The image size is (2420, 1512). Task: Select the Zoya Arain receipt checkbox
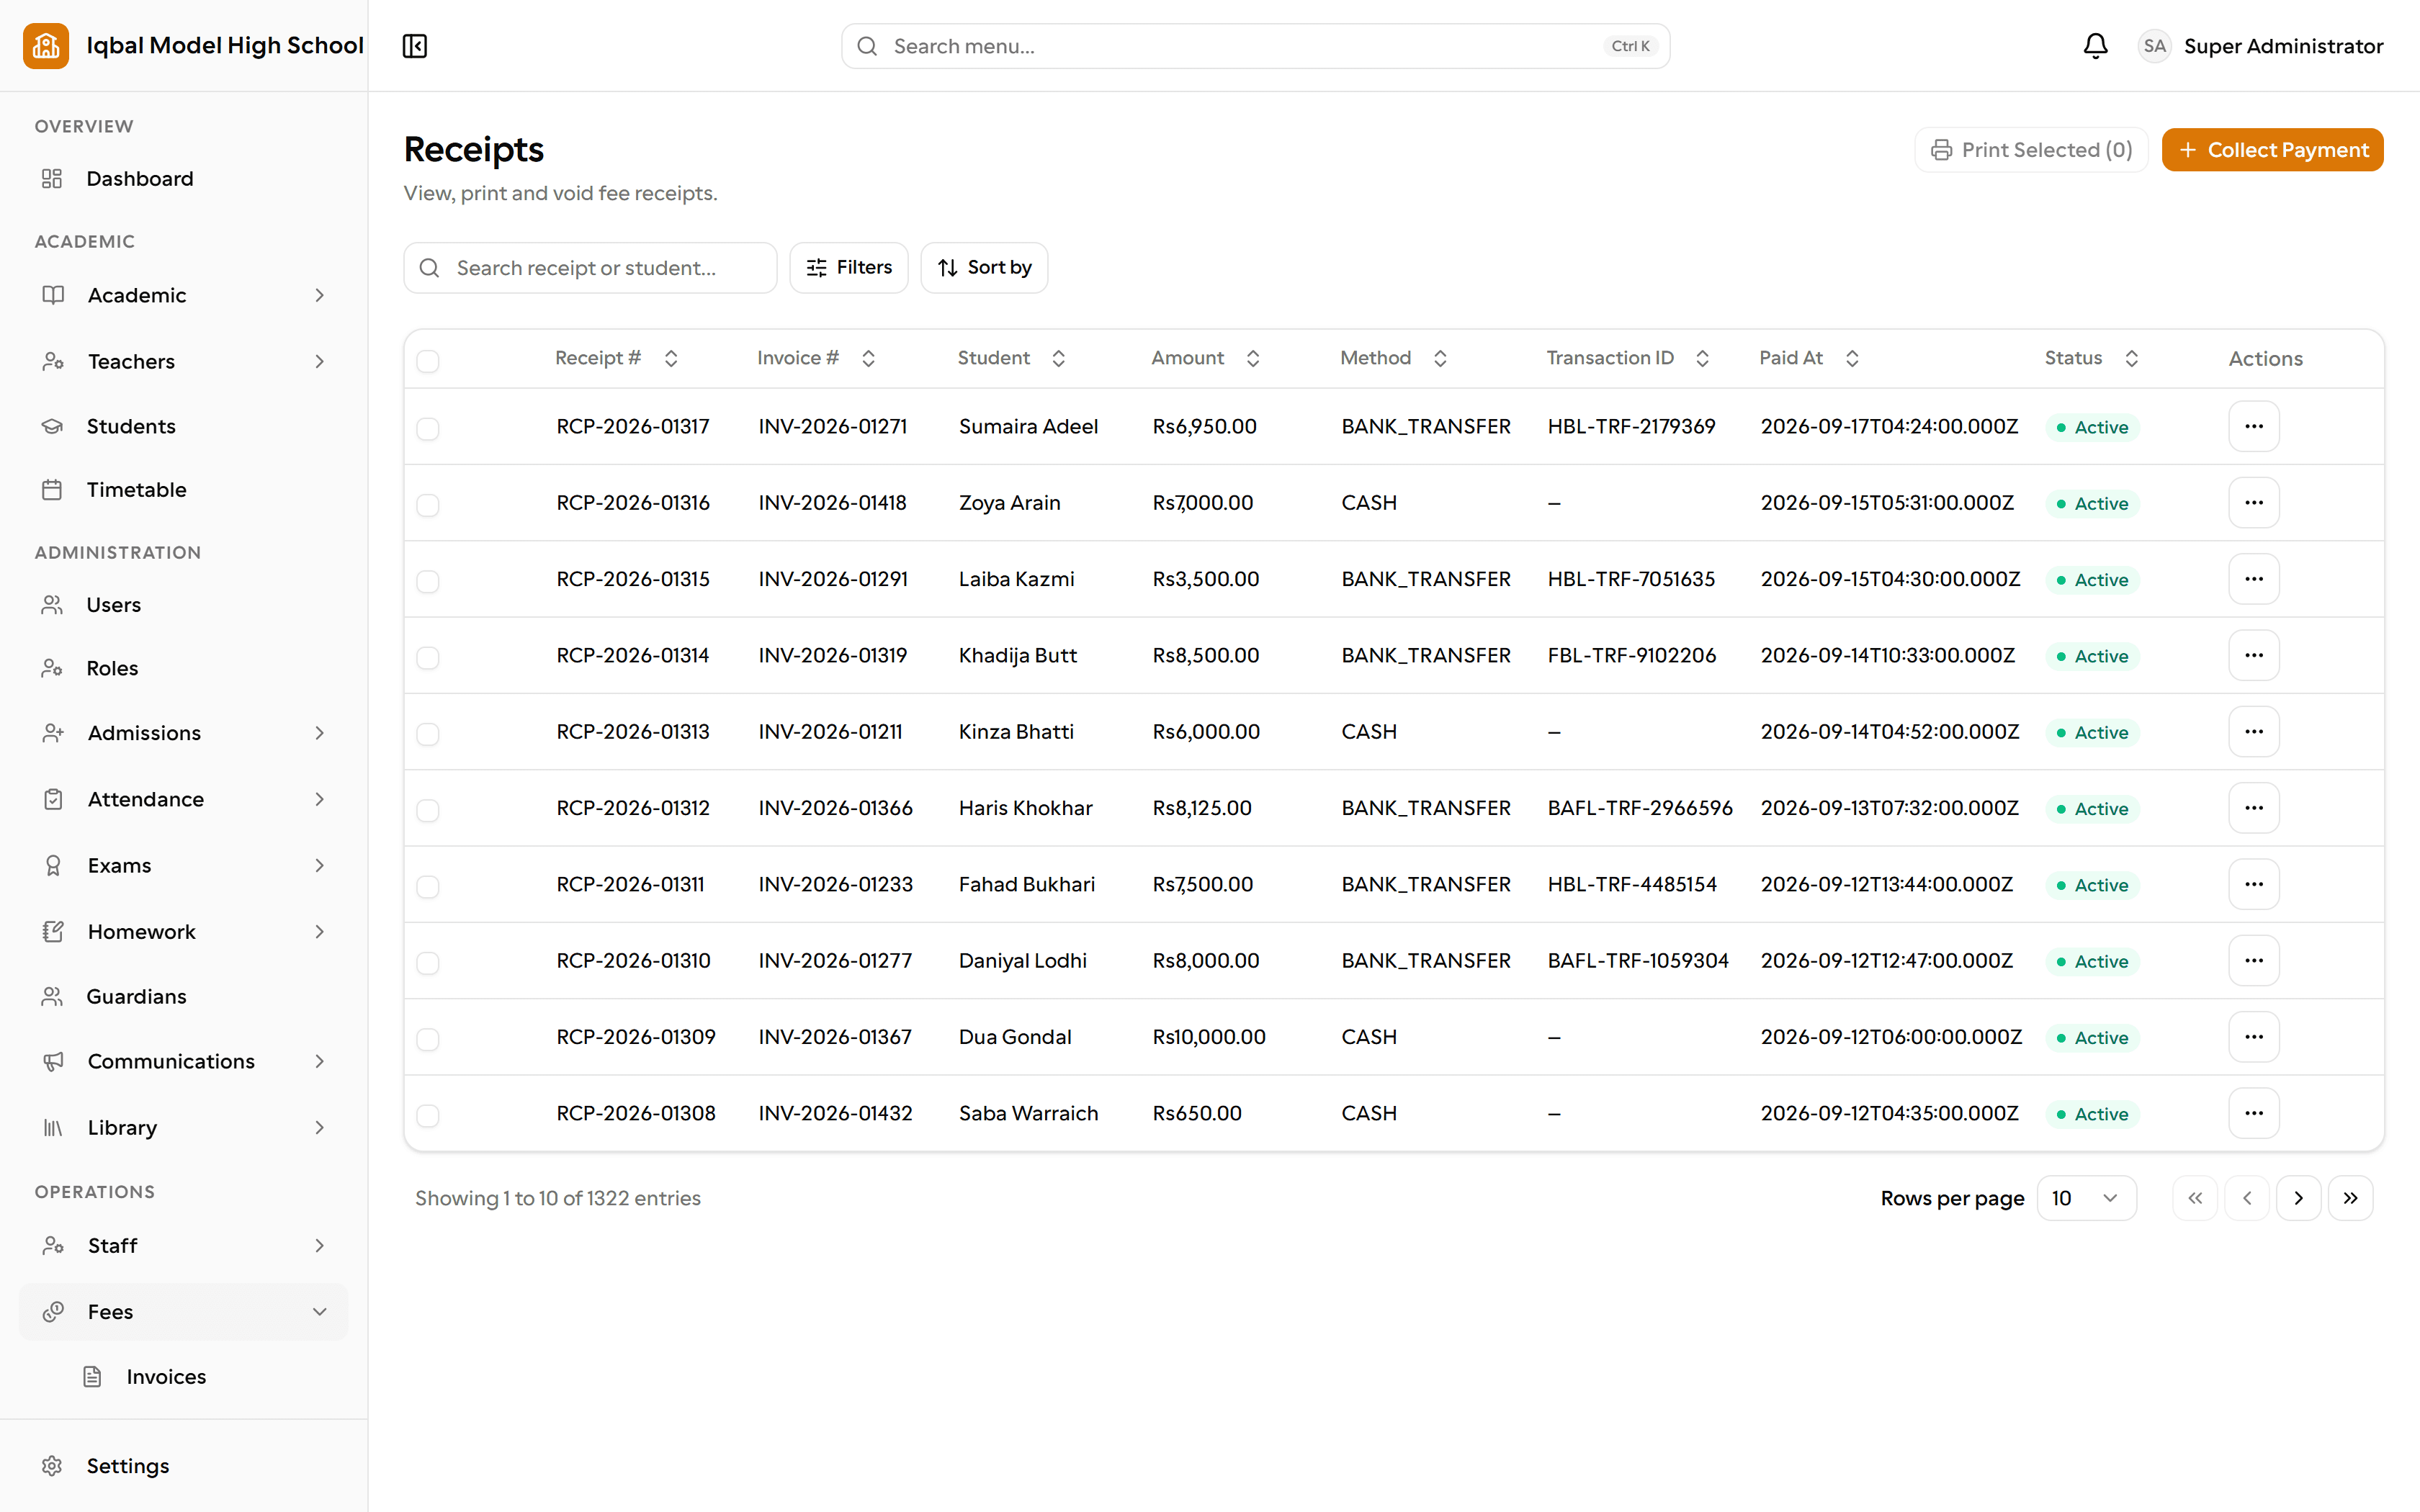[x=428, y=505]
